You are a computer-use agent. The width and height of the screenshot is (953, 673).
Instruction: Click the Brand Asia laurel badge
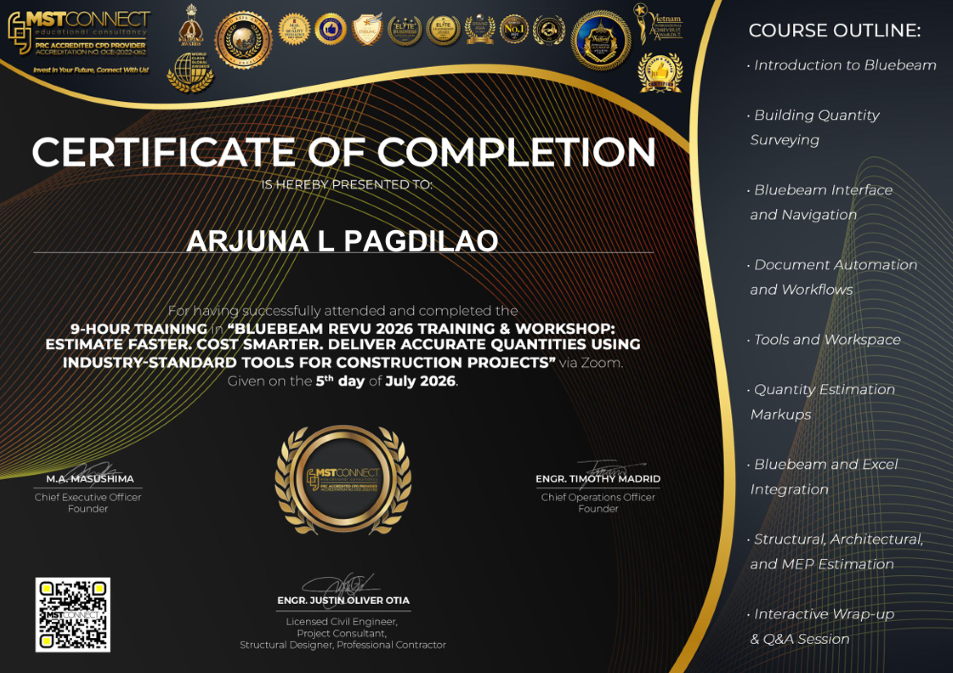click(480, 29)
